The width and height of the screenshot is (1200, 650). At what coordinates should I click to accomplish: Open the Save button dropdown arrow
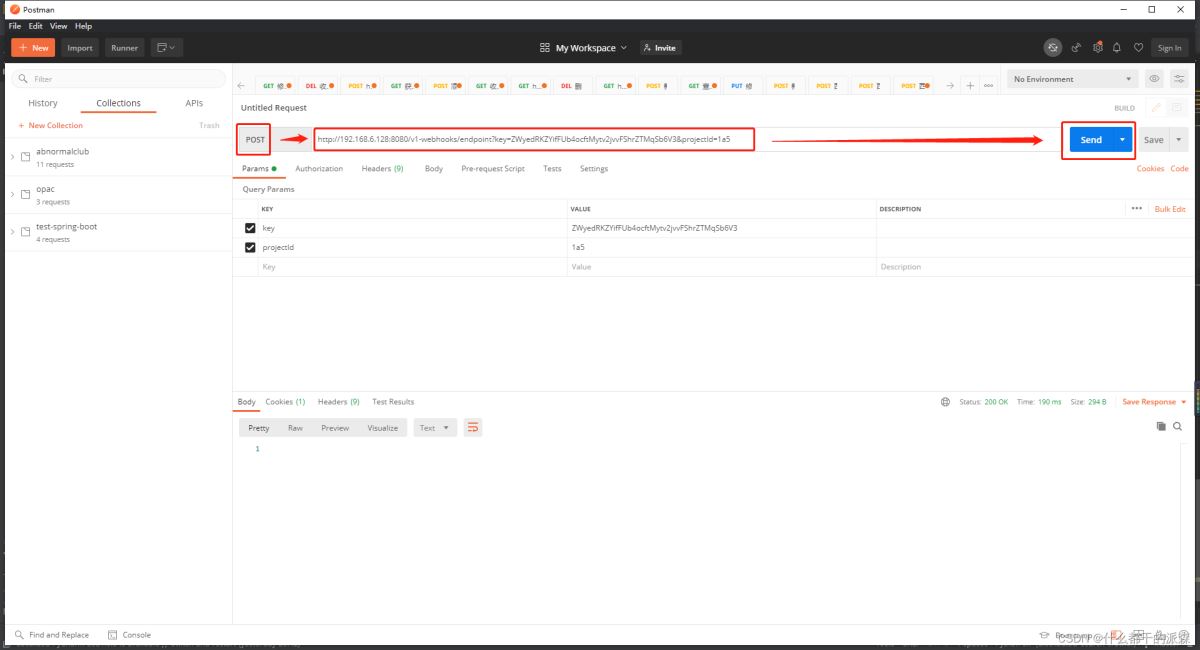[x=1178, y=140]
